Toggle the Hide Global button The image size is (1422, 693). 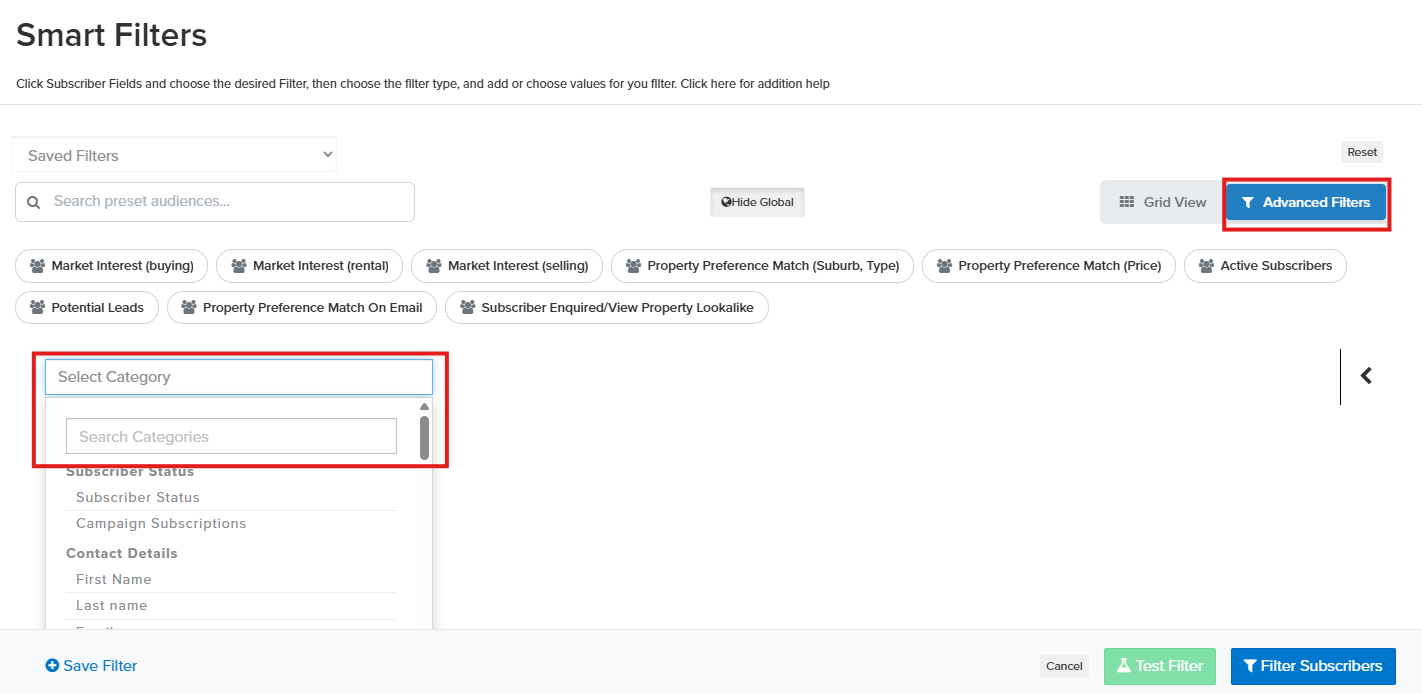(x=757, y=202)
